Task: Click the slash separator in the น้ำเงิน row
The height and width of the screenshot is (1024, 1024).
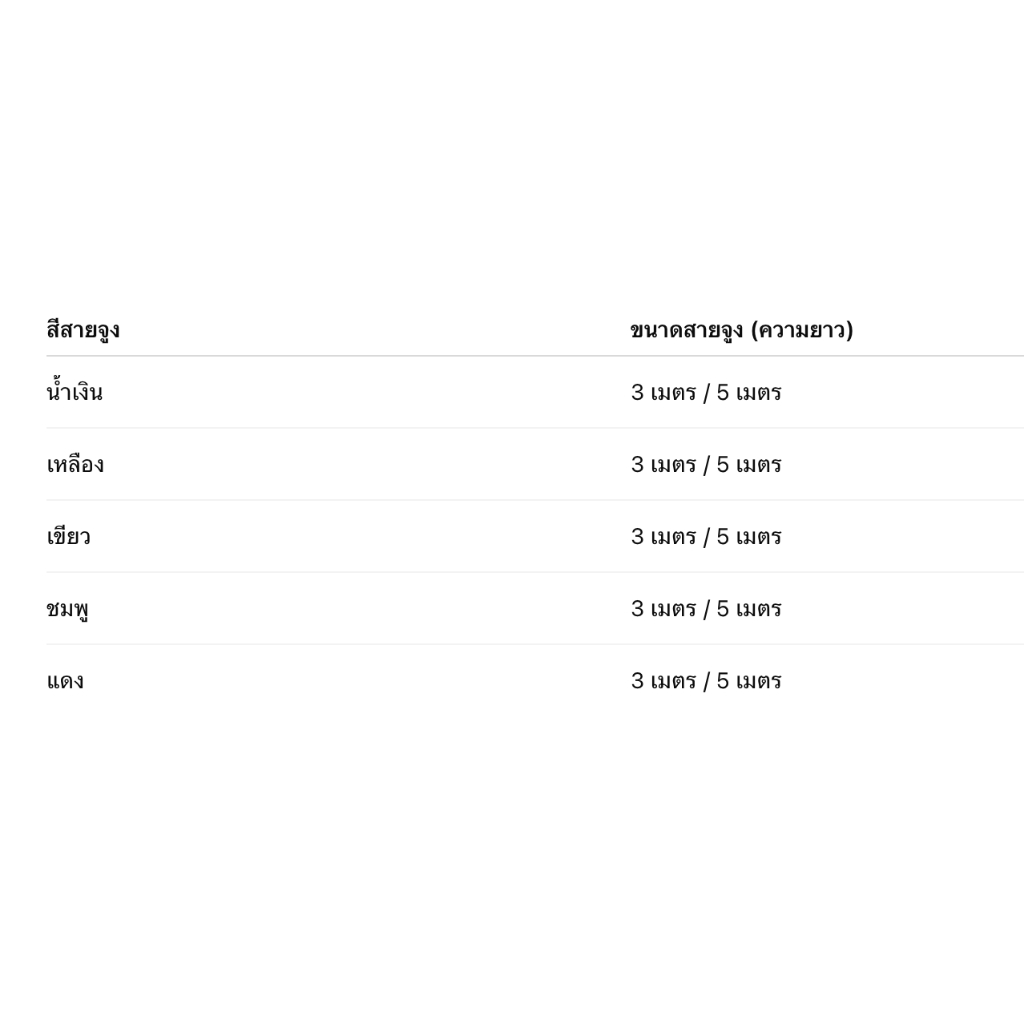Action: click(x=706, y=393)
